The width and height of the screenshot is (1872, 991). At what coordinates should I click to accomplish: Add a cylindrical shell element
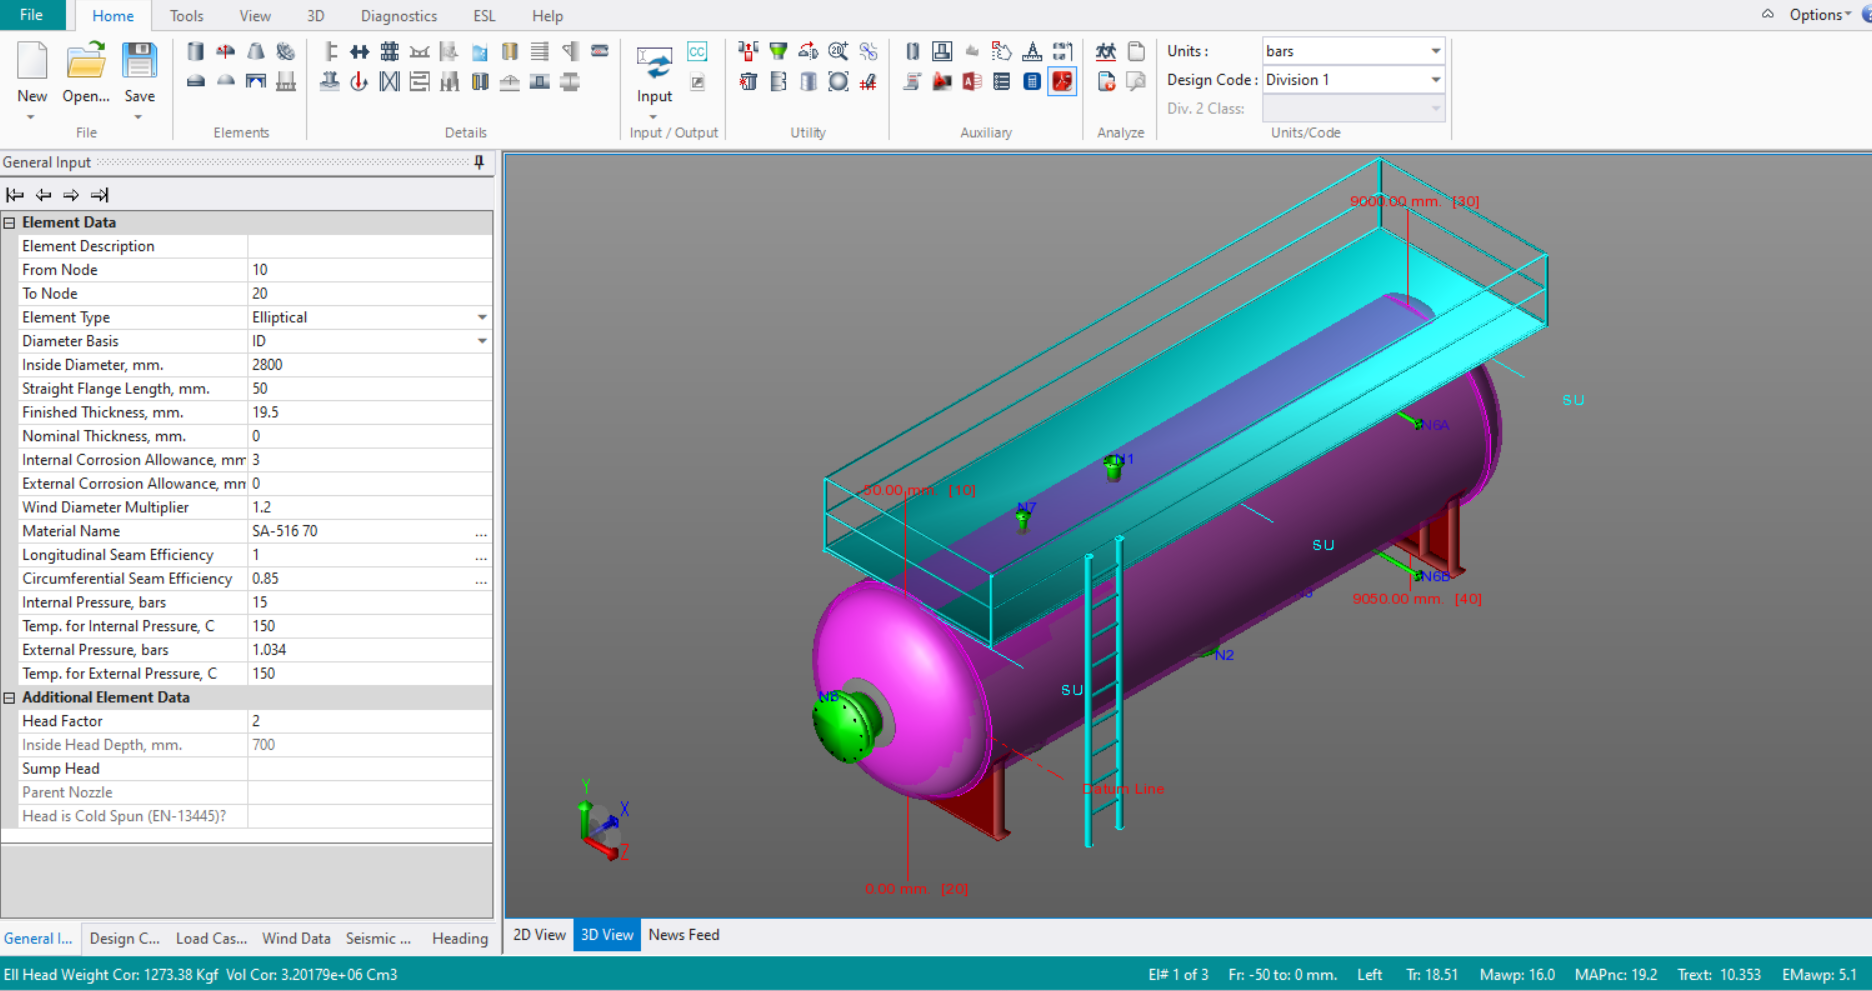(196, 52)
